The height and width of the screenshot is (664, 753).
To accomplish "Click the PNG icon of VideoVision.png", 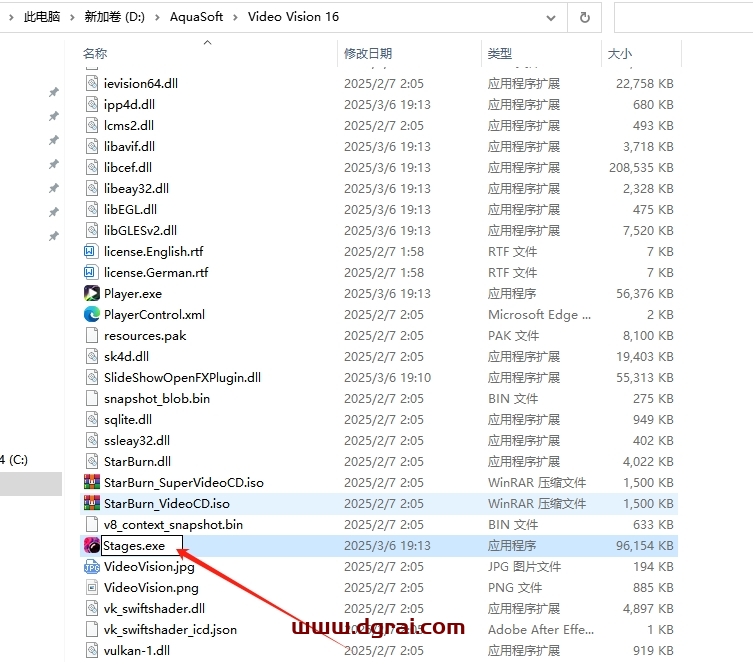I will pyautogui.click(x=91, y=587).
